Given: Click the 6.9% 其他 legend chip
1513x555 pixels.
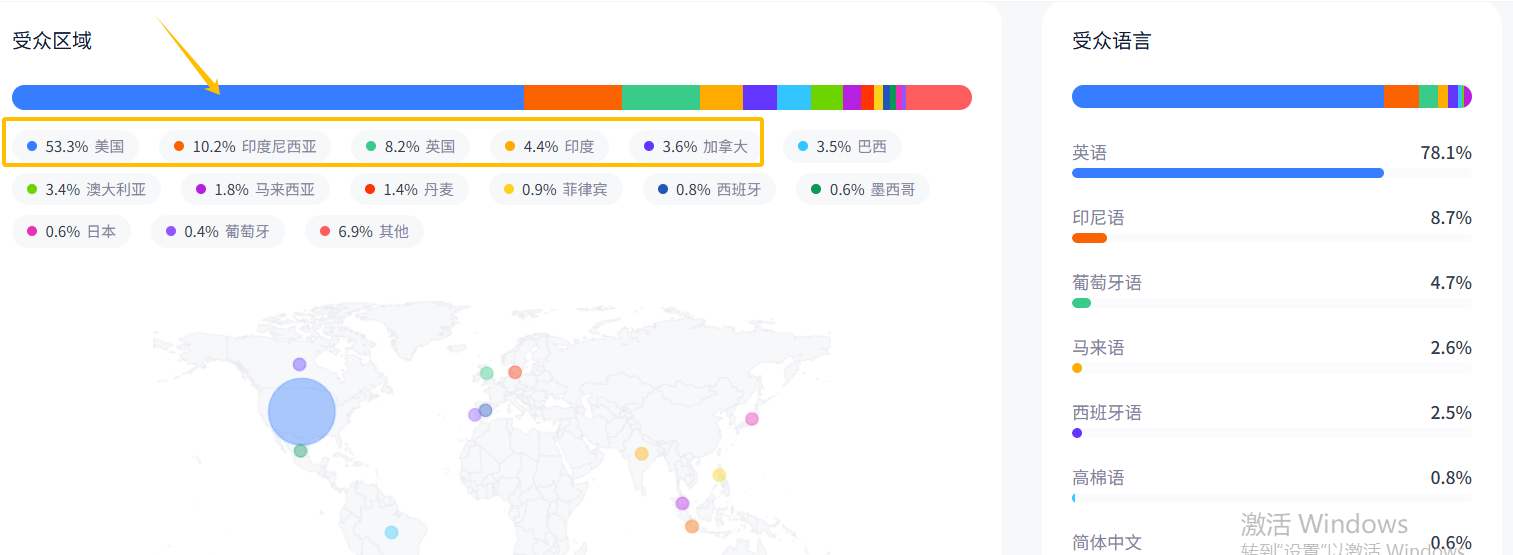Looking at the screenshot, I should [x=364, y=232].
